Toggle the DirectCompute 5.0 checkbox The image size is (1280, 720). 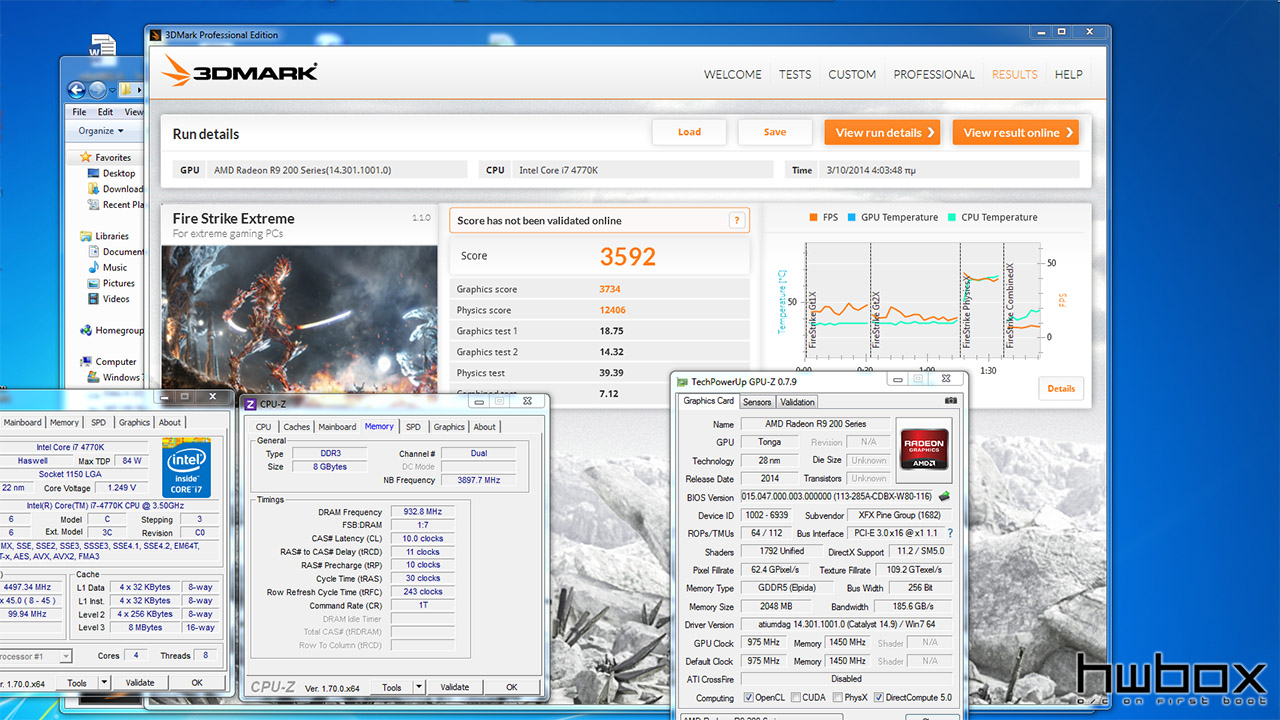879,698
